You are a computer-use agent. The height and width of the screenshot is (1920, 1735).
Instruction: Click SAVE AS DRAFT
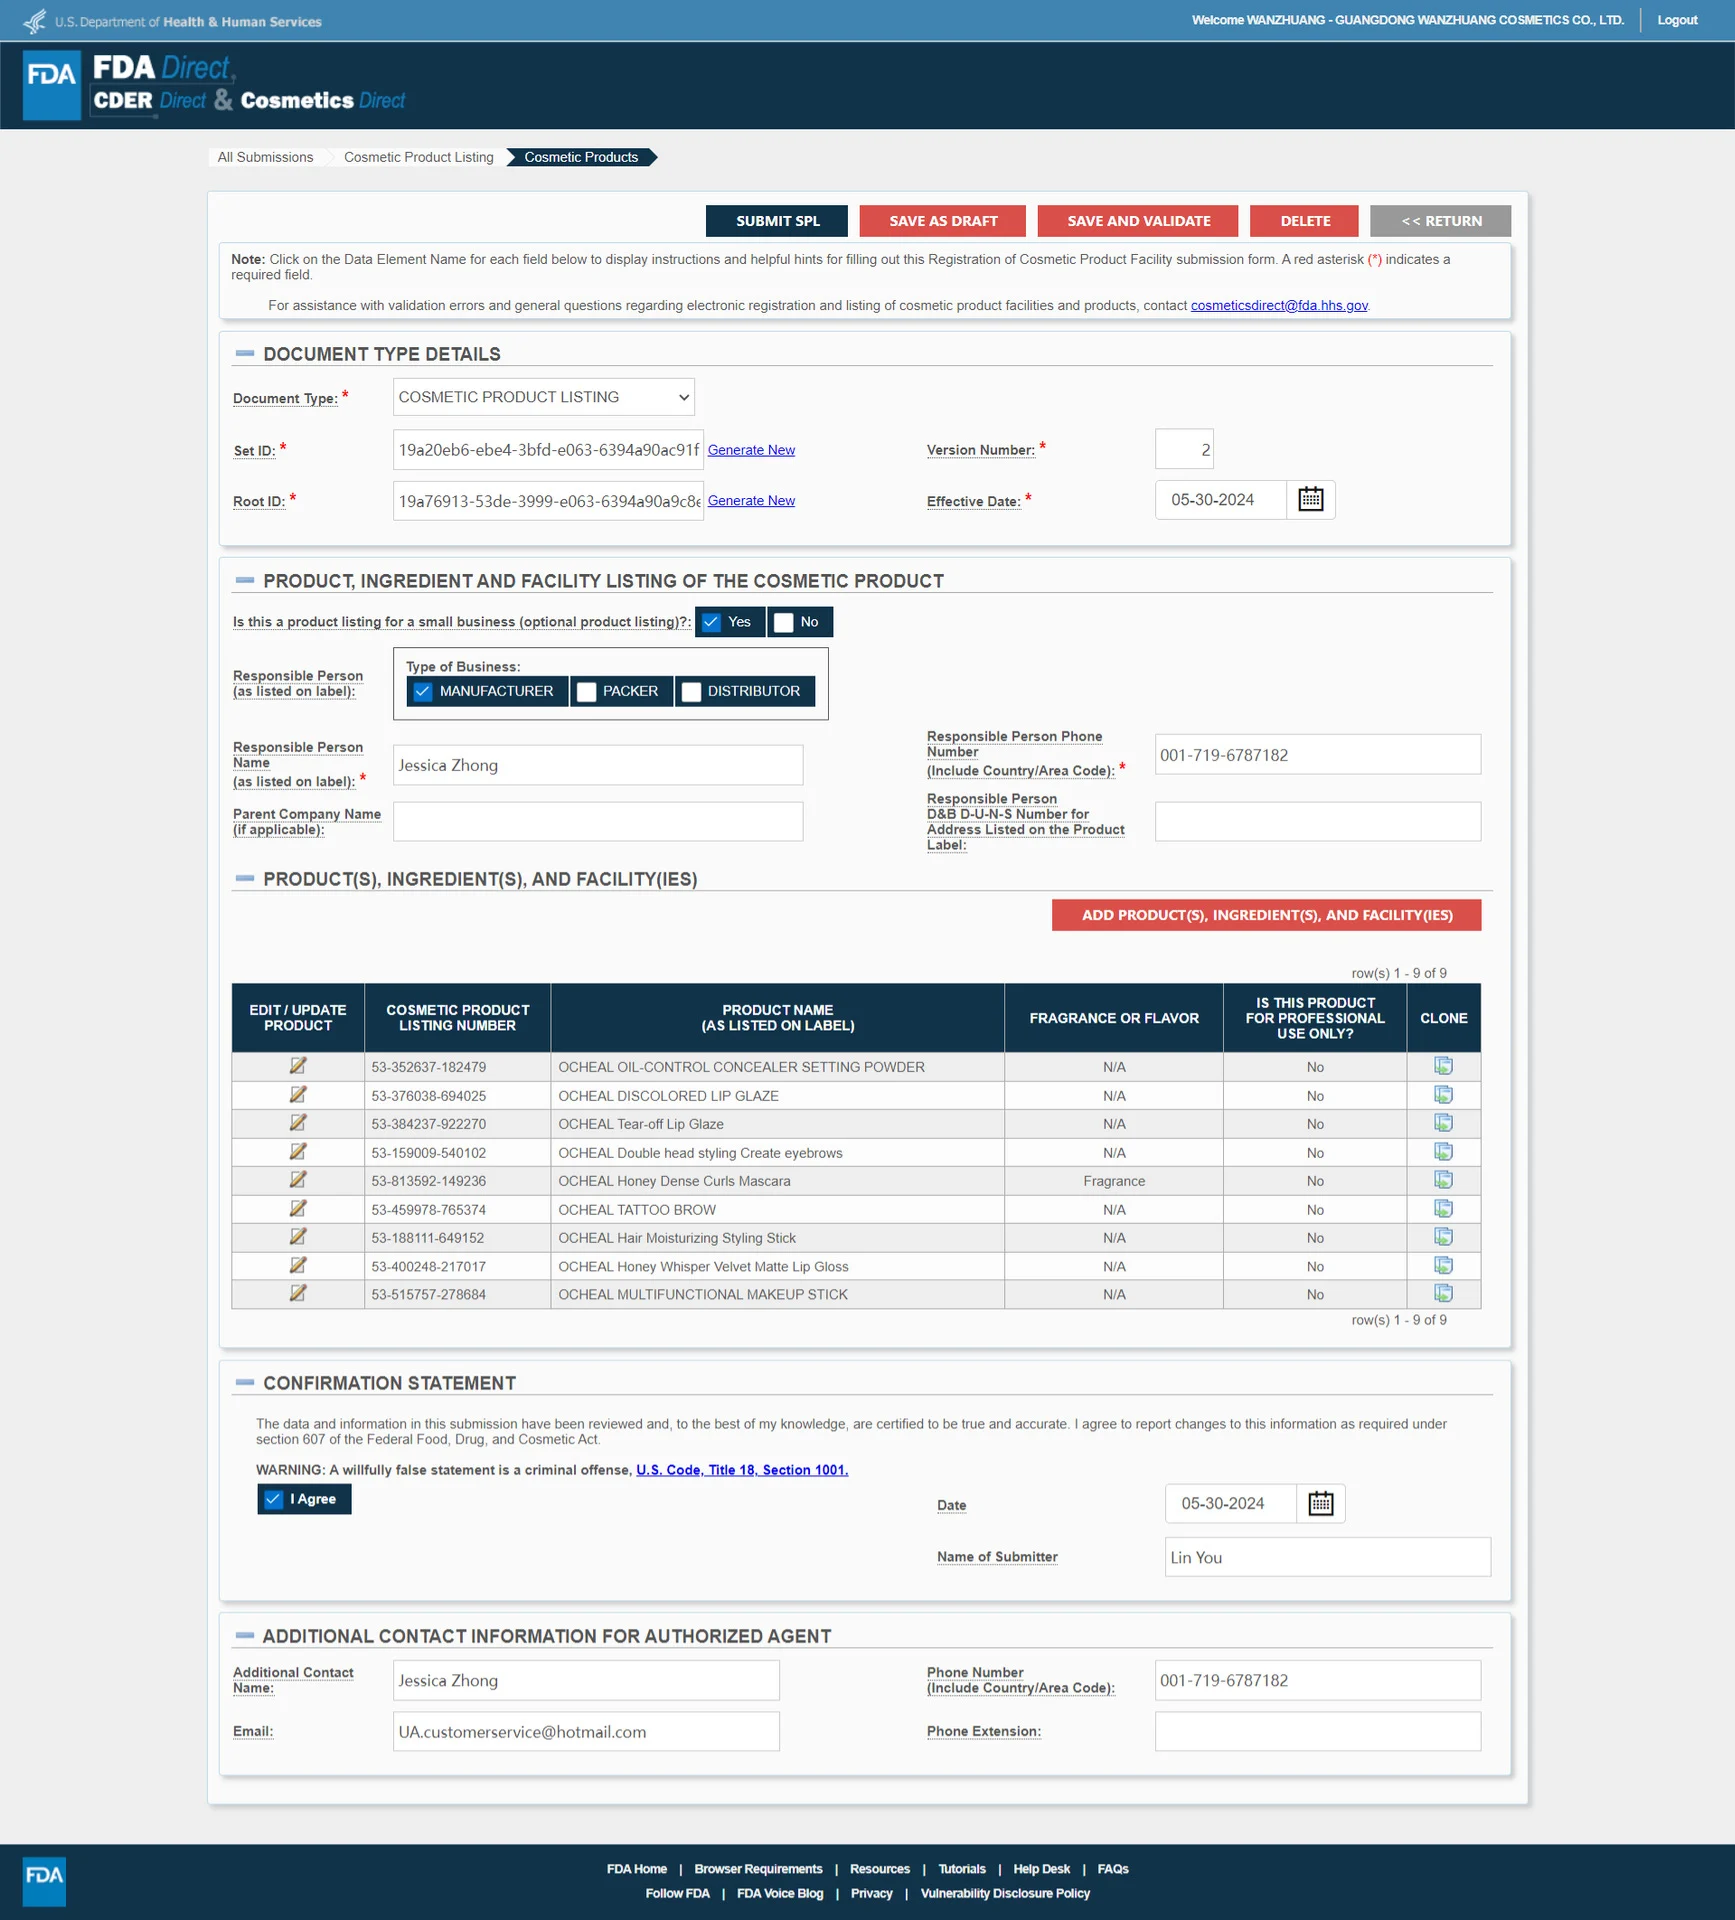(943, 221)
